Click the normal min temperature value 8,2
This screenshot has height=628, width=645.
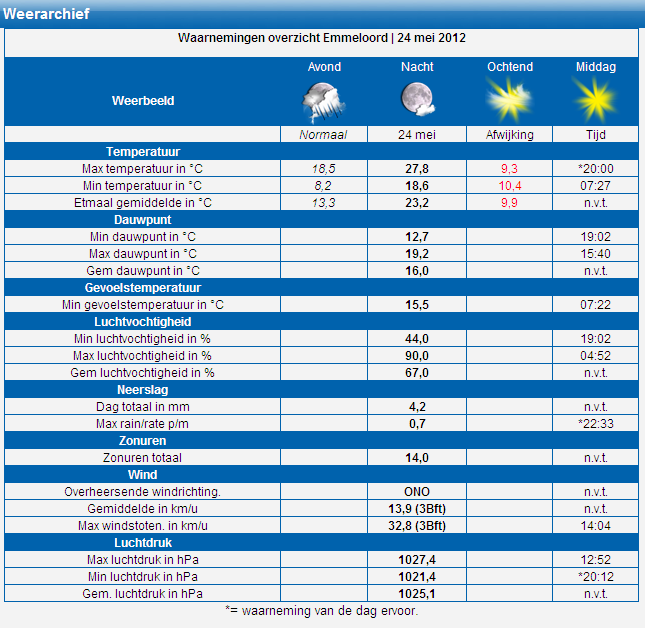click(x=323, y=186)
